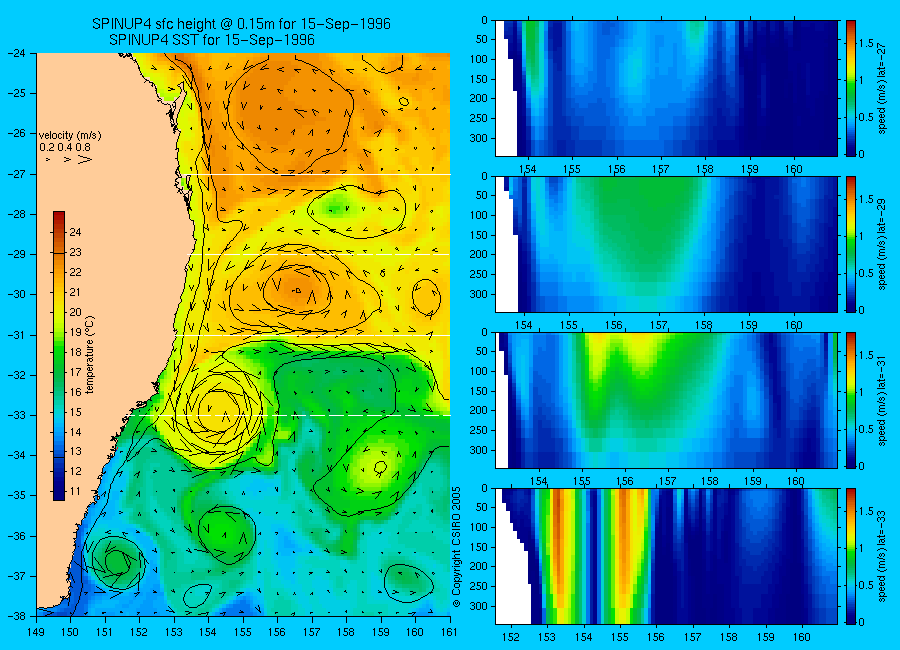Click the white section line at latitude -31
This screenshot has width=900, height=650.
click(x=313, y=335)
